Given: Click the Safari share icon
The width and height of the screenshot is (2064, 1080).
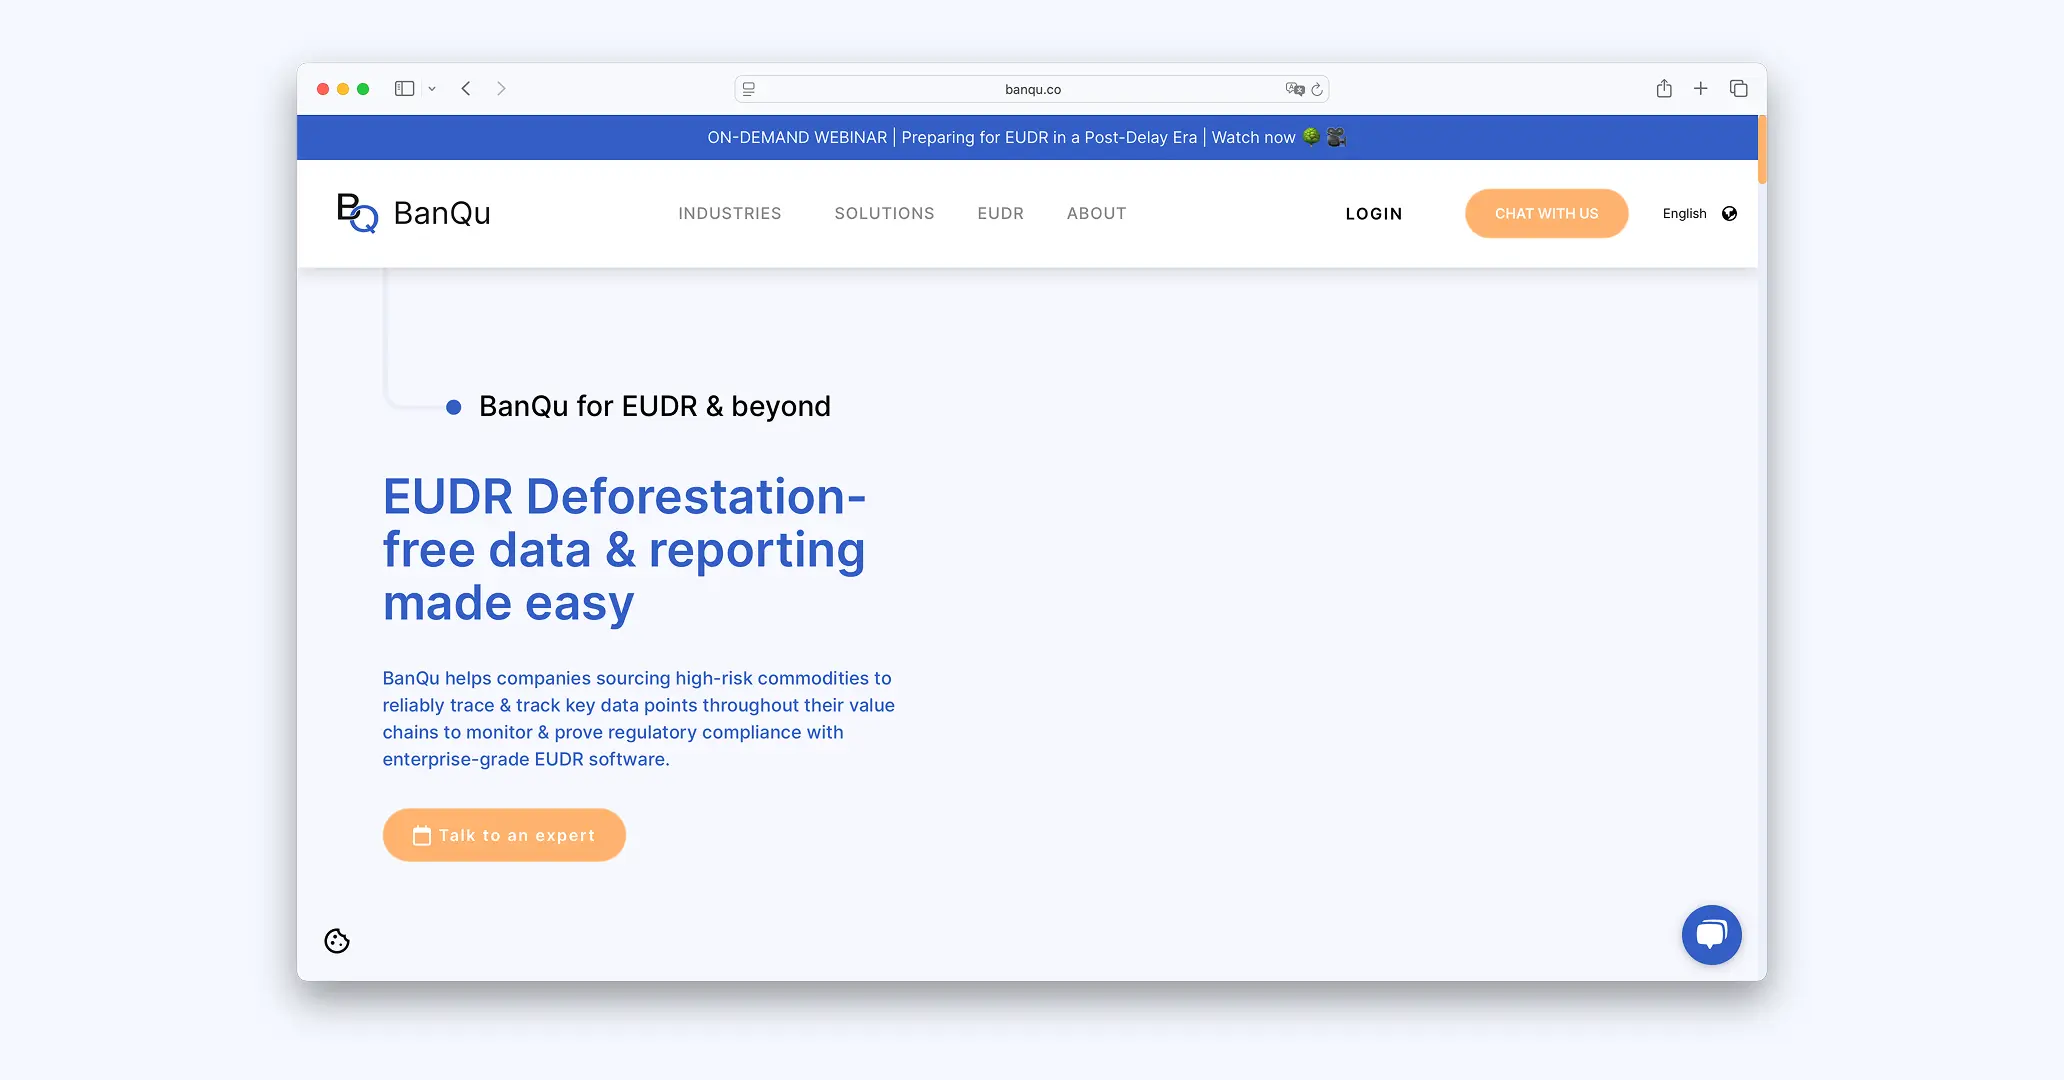Looking at the screenshot, I should point(1664,89).
